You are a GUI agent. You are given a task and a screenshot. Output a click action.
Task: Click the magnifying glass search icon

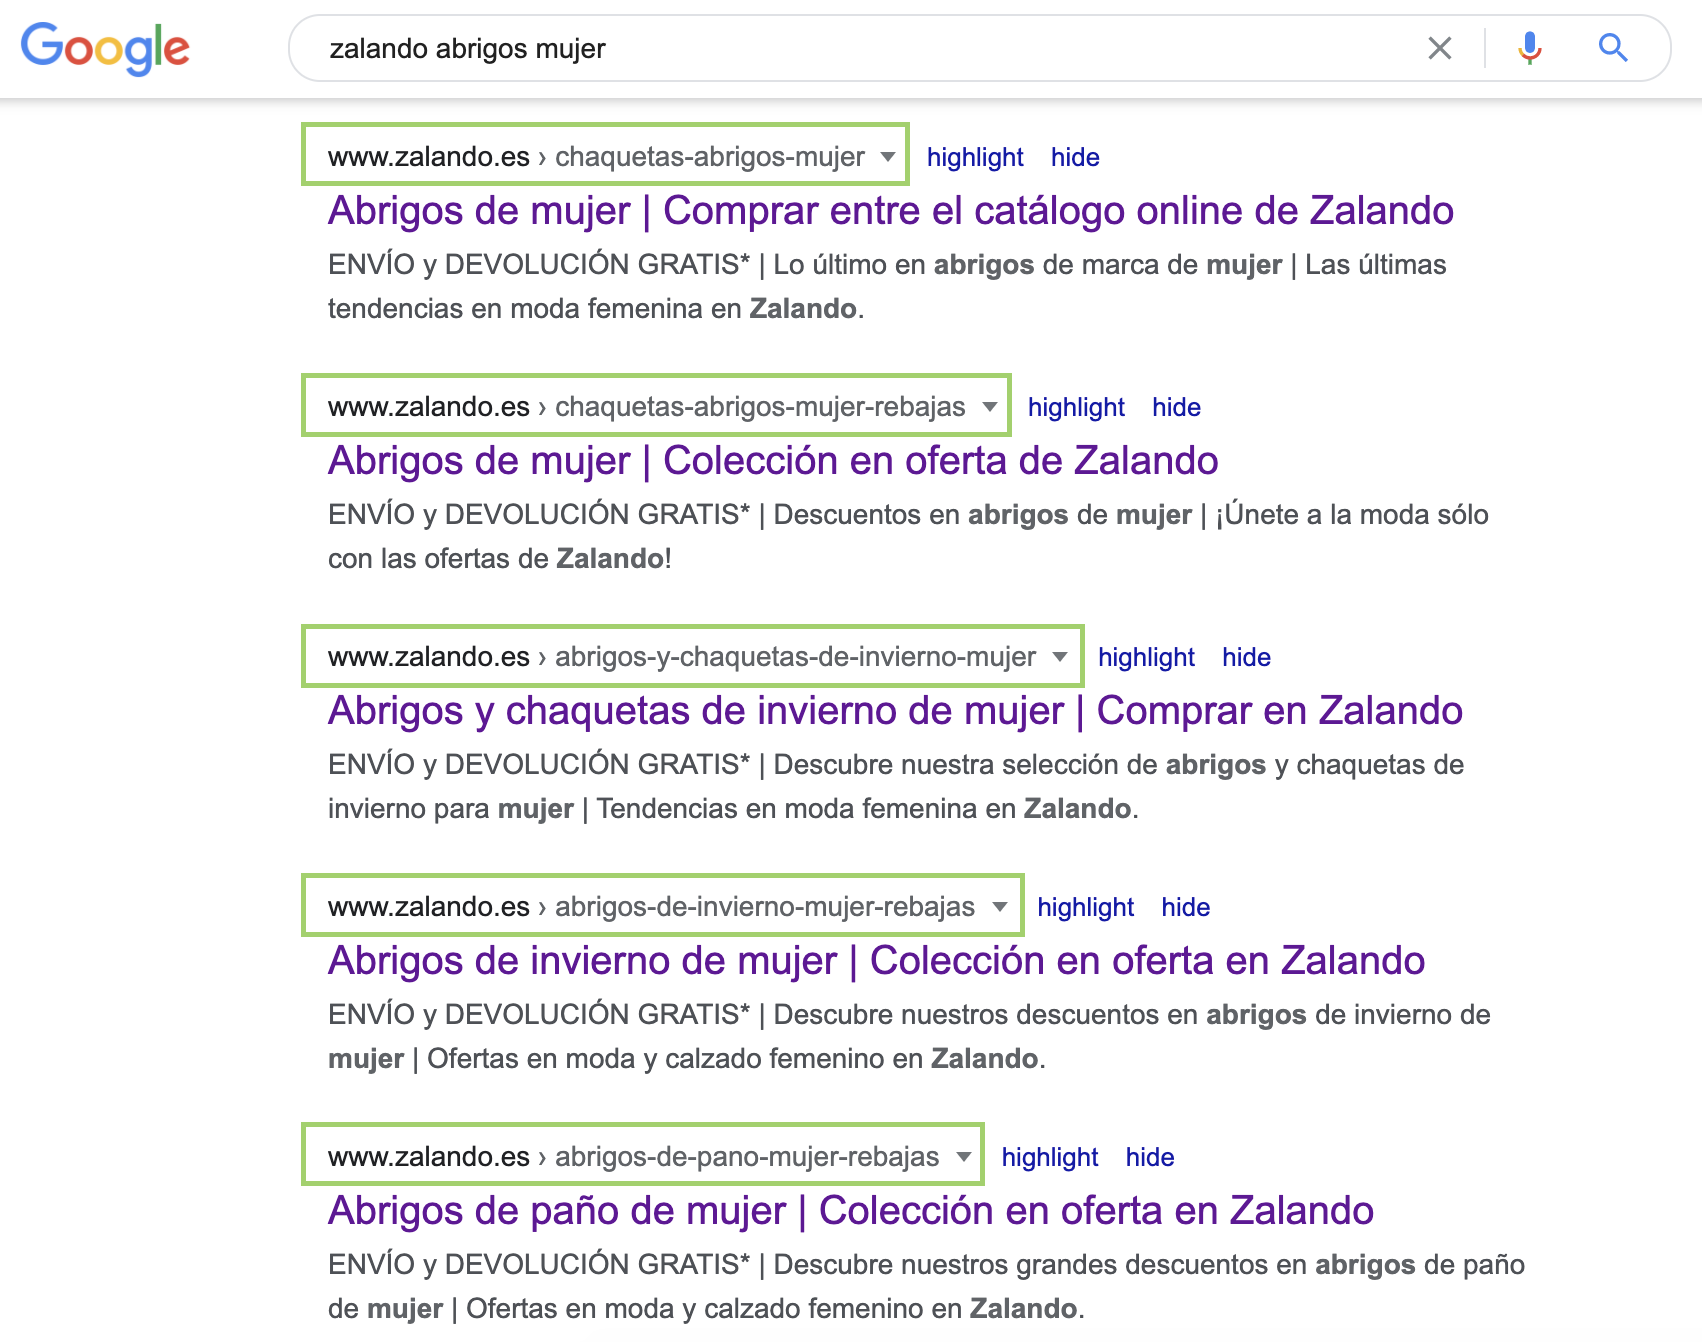click(1612, 48)
